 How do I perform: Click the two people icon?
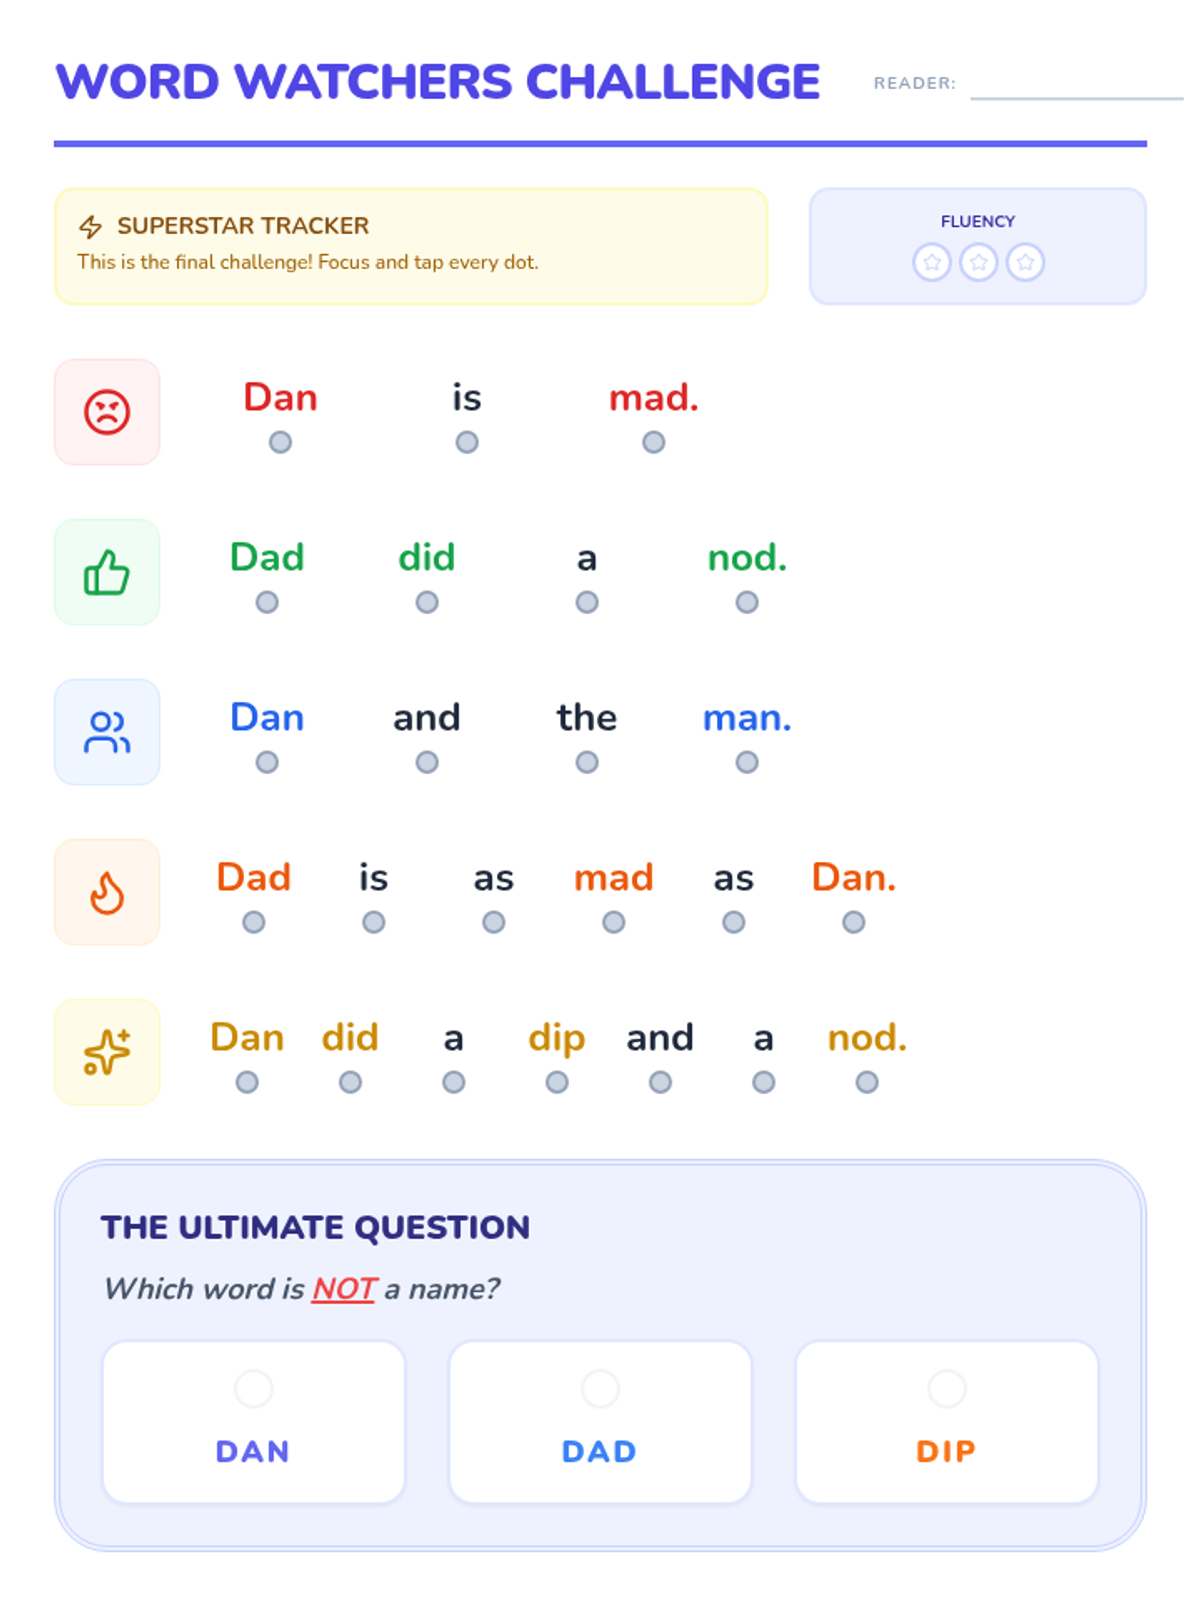coord(107,732)
